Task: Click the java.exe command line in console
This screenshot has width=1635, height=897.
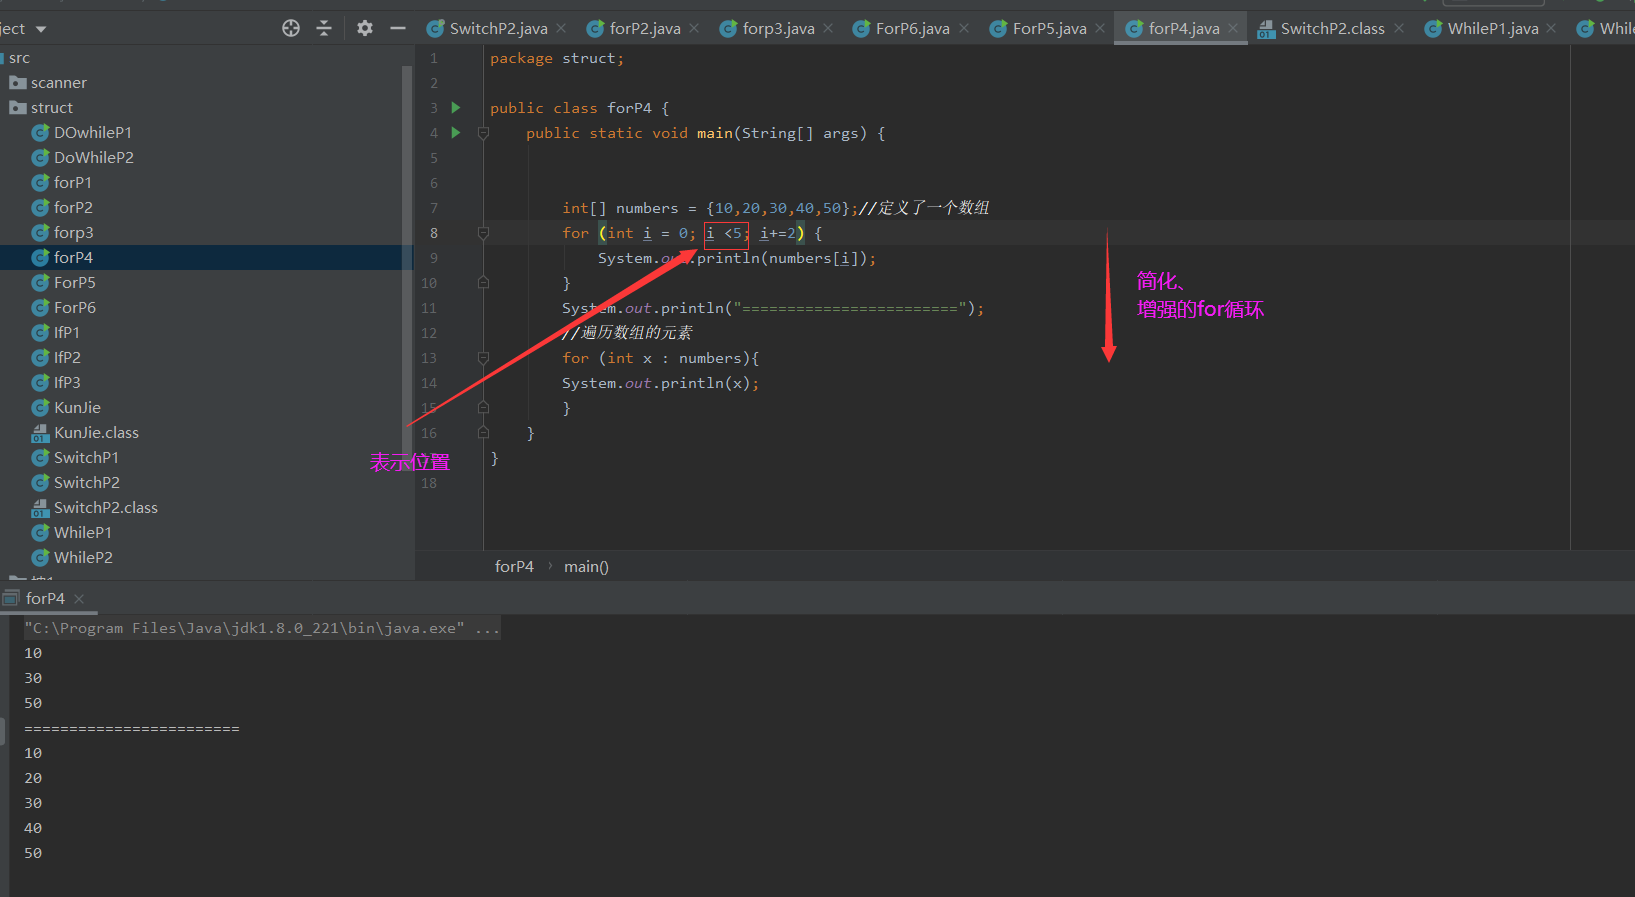Action: click(262, 628)
